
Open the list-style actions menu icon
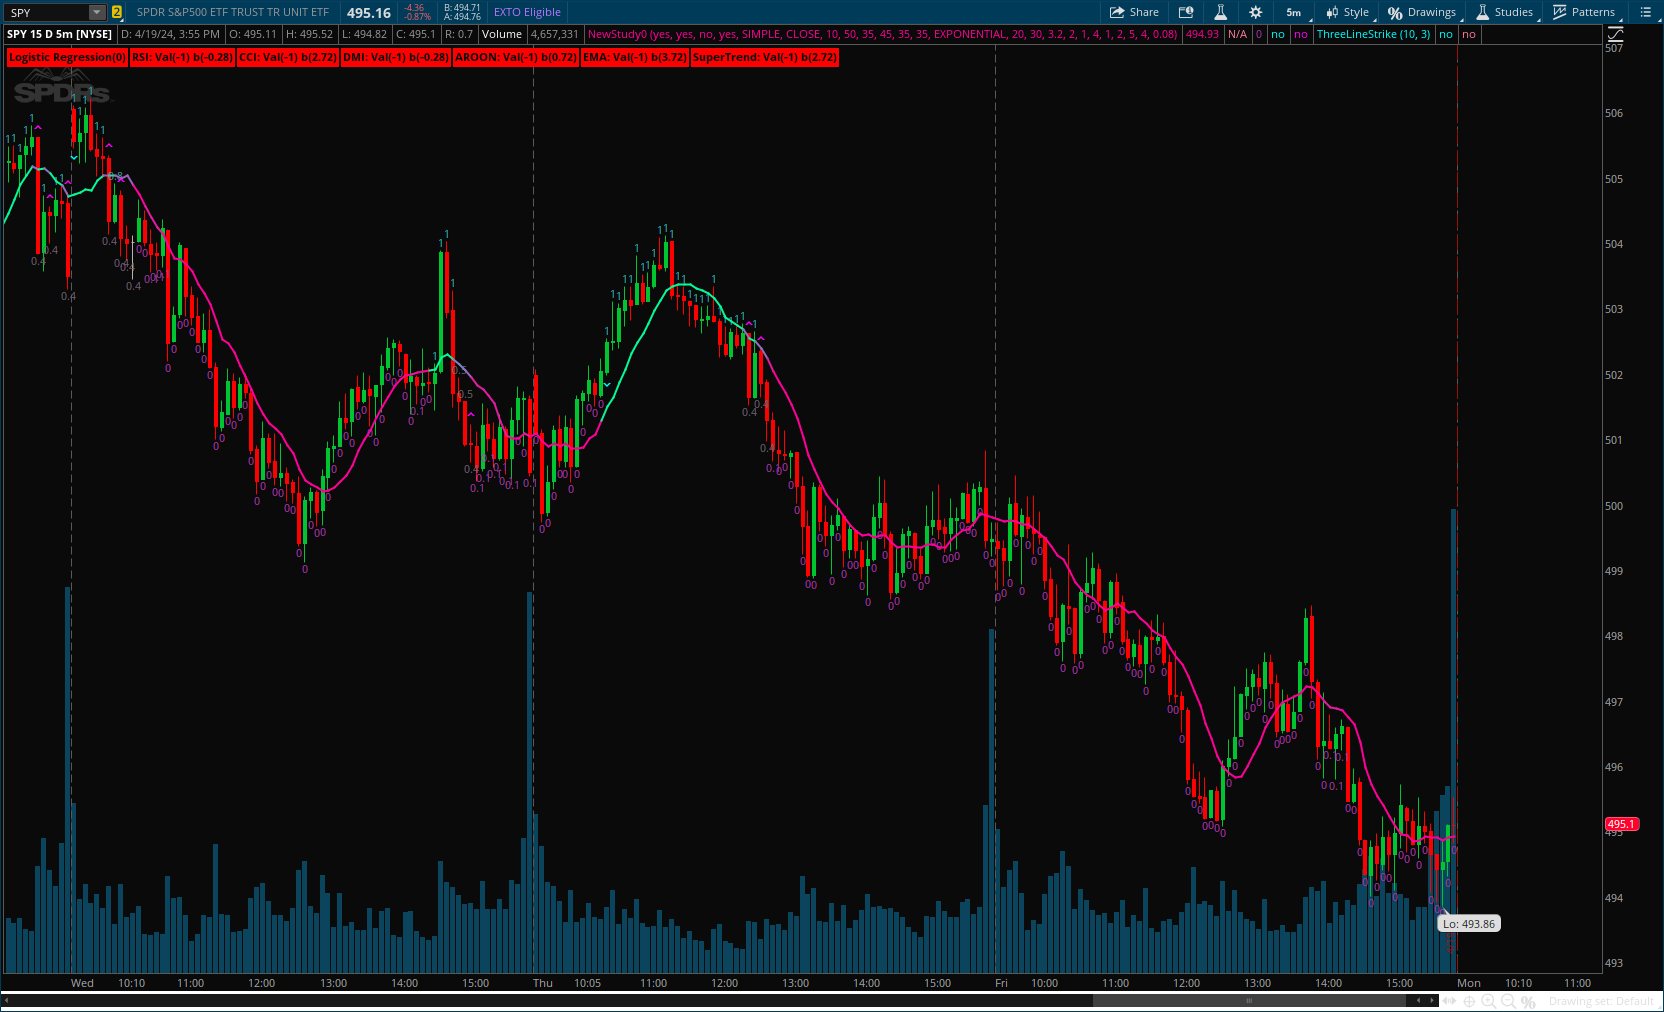1646,12
